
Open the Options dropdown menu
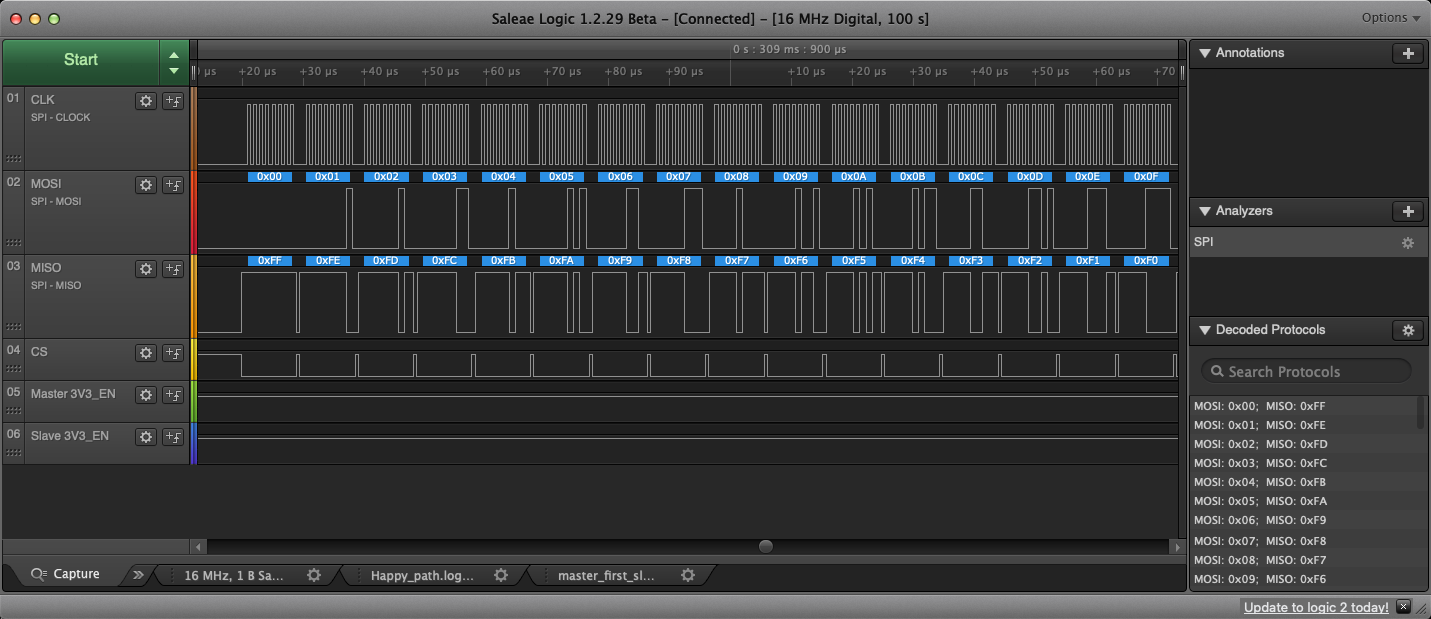coord(1390,18)
